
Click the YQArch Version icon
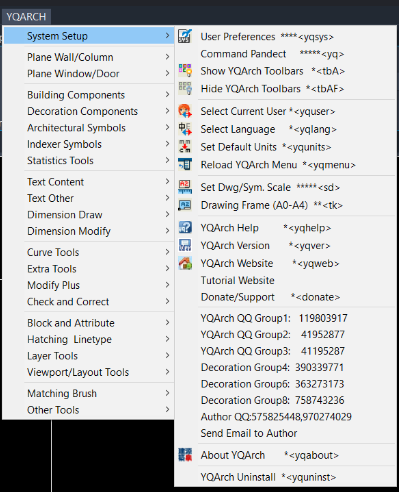pos(185,245)
